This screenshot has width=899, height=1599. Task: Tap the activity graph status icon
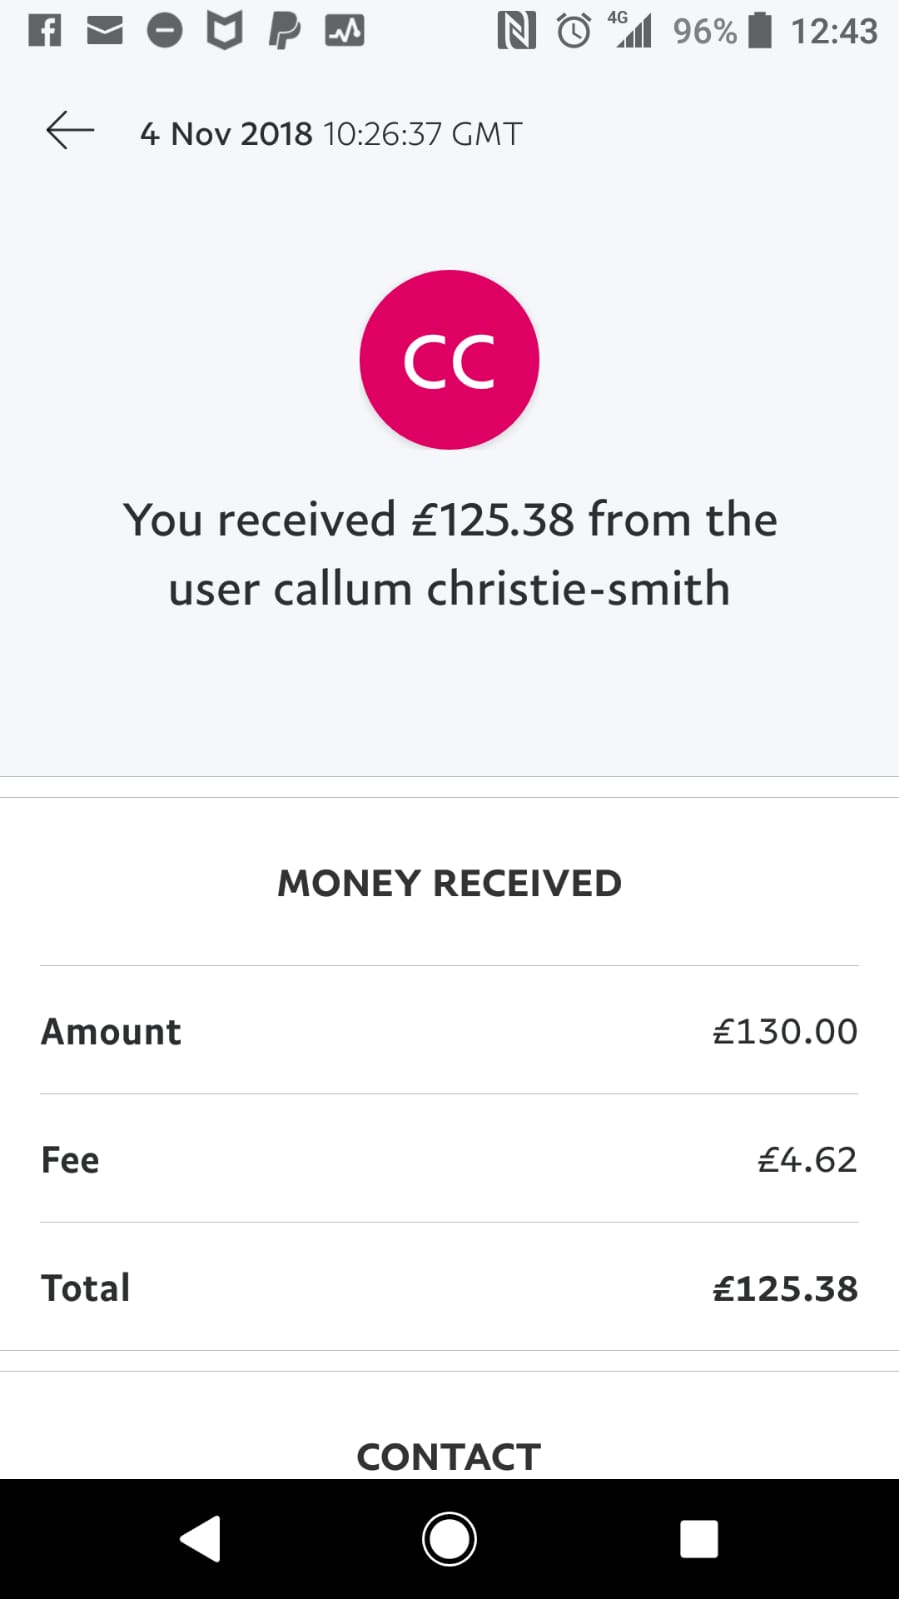click(x=344, y=31)
